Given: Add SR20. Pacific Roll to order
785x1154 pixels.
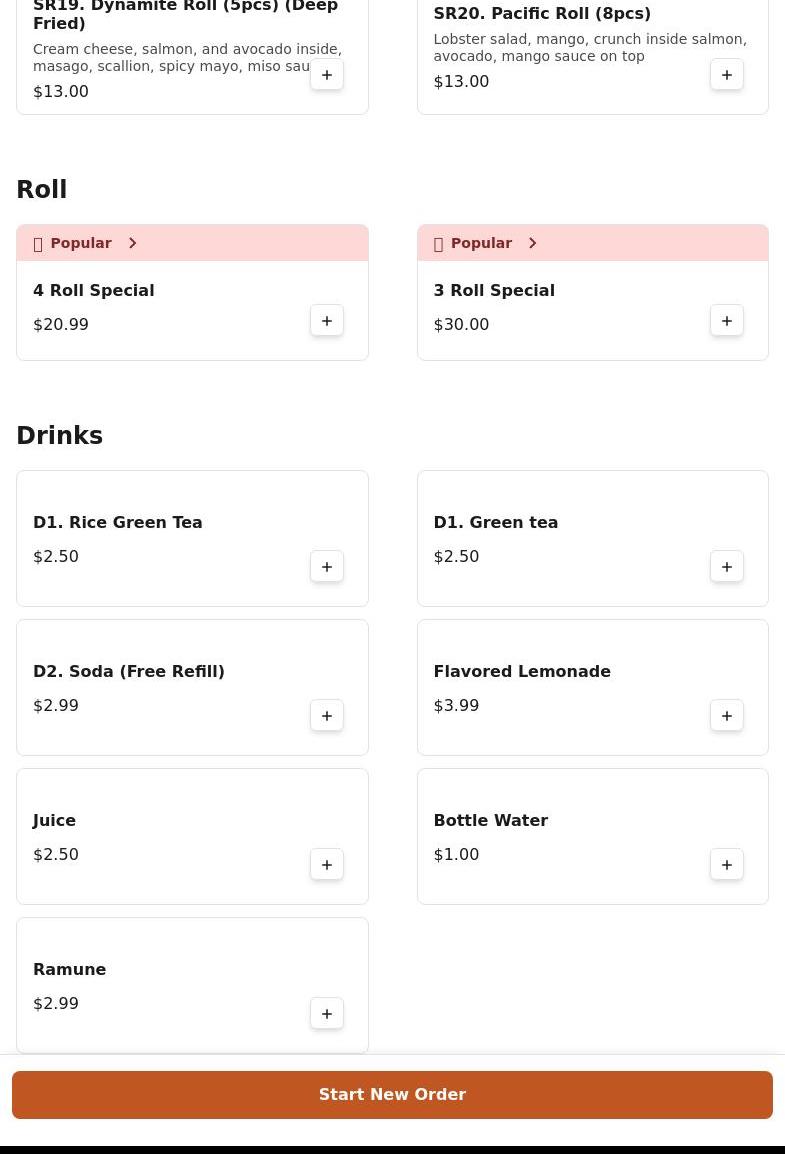Looking at the screenshot, I should [x=727, y=75].
